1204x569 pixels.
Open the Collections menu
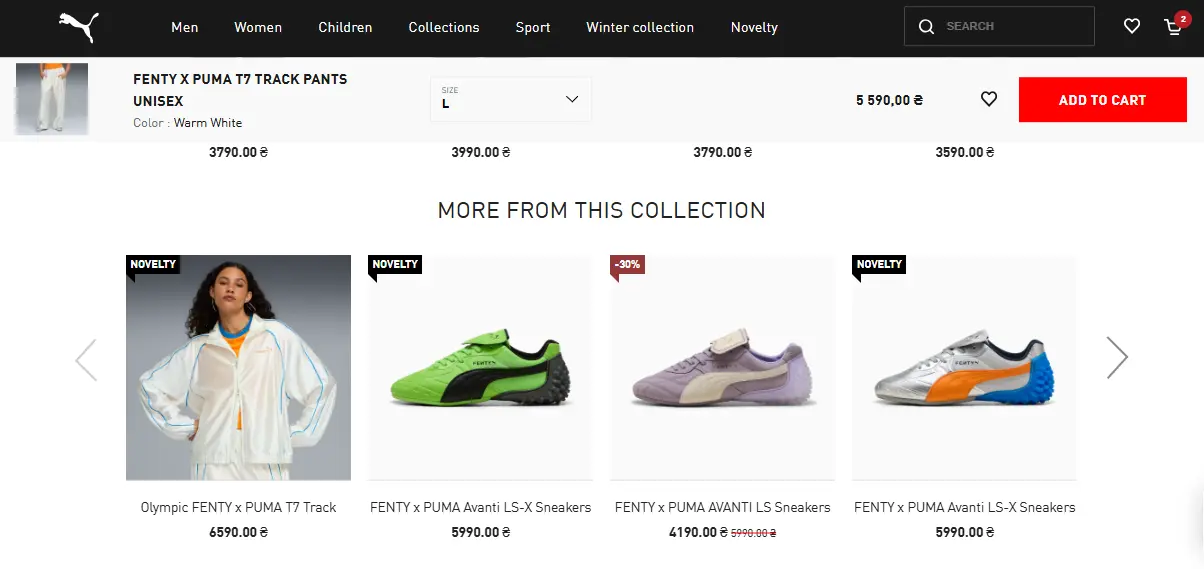[x=444, y=27]
